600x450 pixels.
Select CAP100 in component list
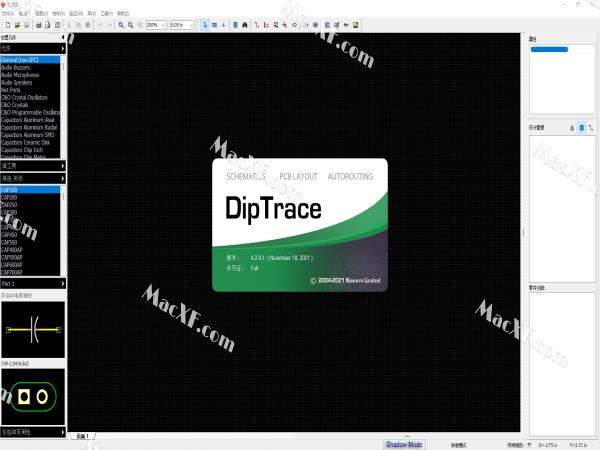pos(30,190)
